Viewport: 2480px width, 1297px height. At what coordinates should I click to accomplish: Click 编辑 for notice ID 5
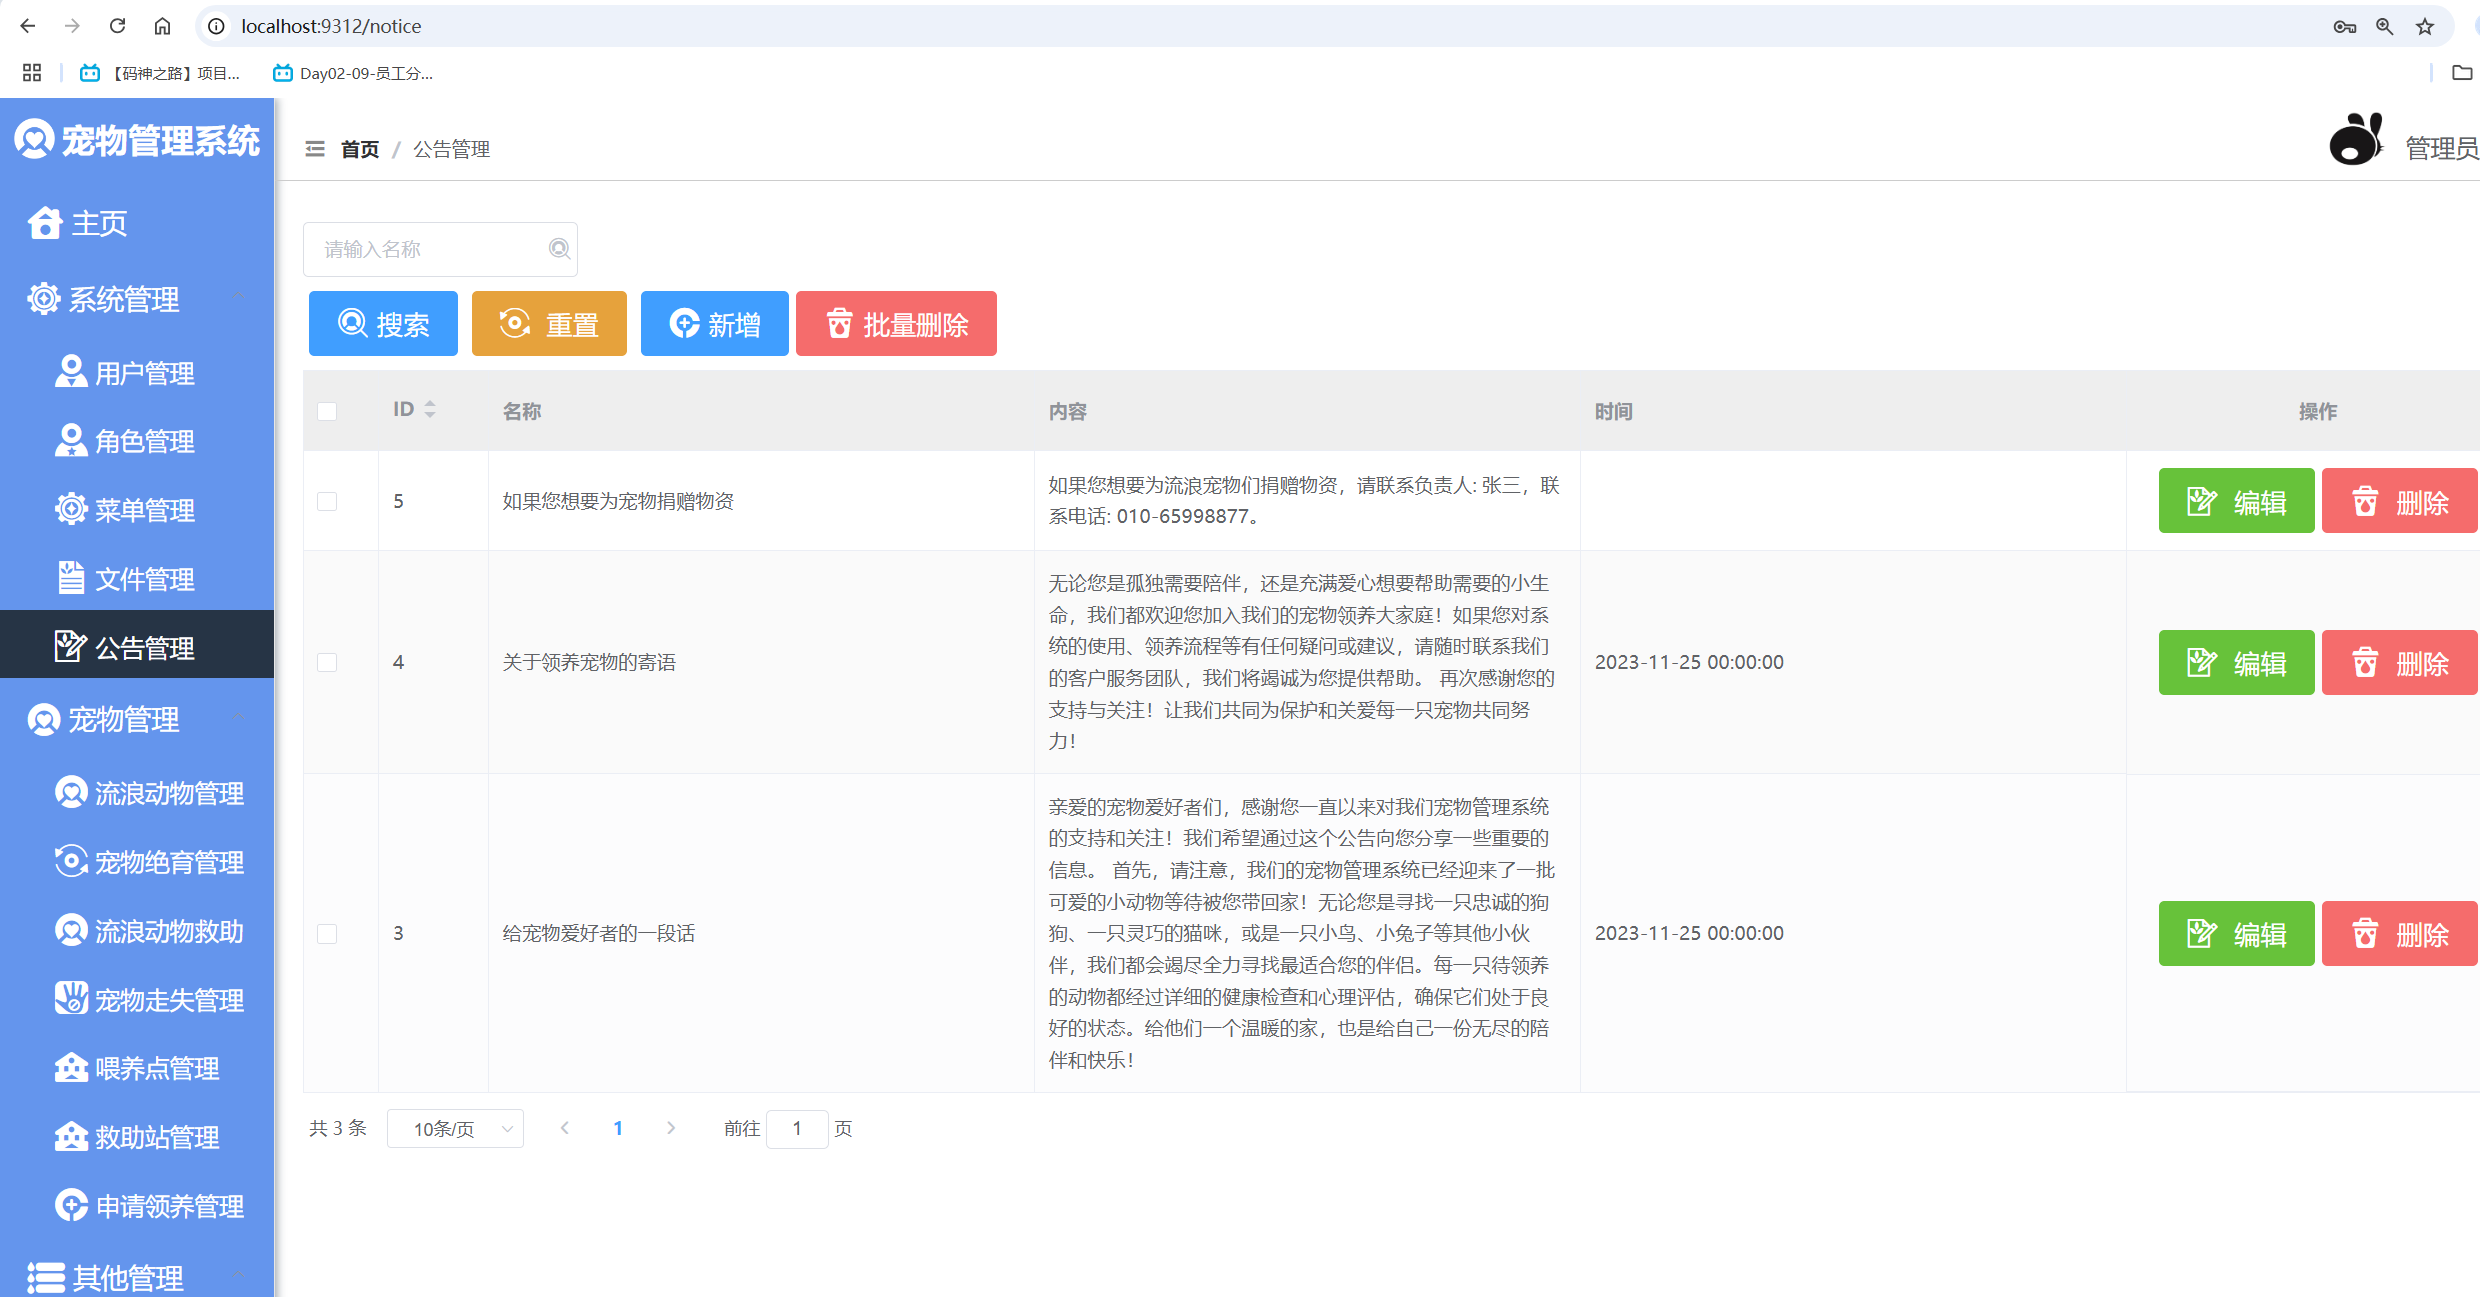pyautogui.click(x=2236, y=501)
